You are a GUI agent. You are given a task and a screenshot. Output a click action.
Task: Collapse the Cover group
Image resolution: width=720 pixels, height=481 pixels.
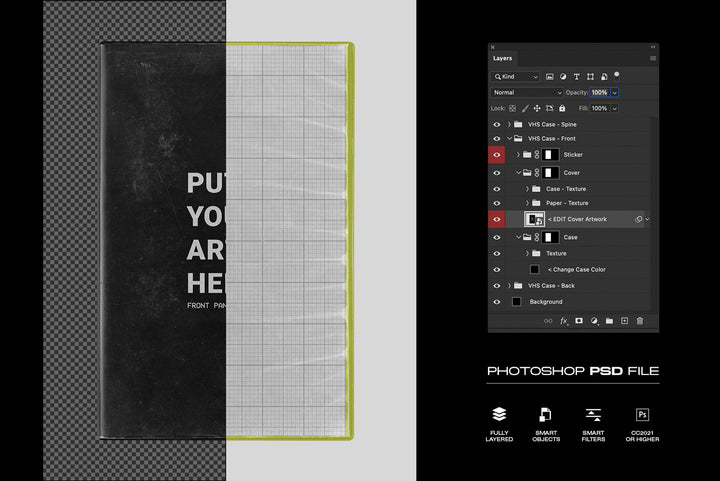coord(518,173)
